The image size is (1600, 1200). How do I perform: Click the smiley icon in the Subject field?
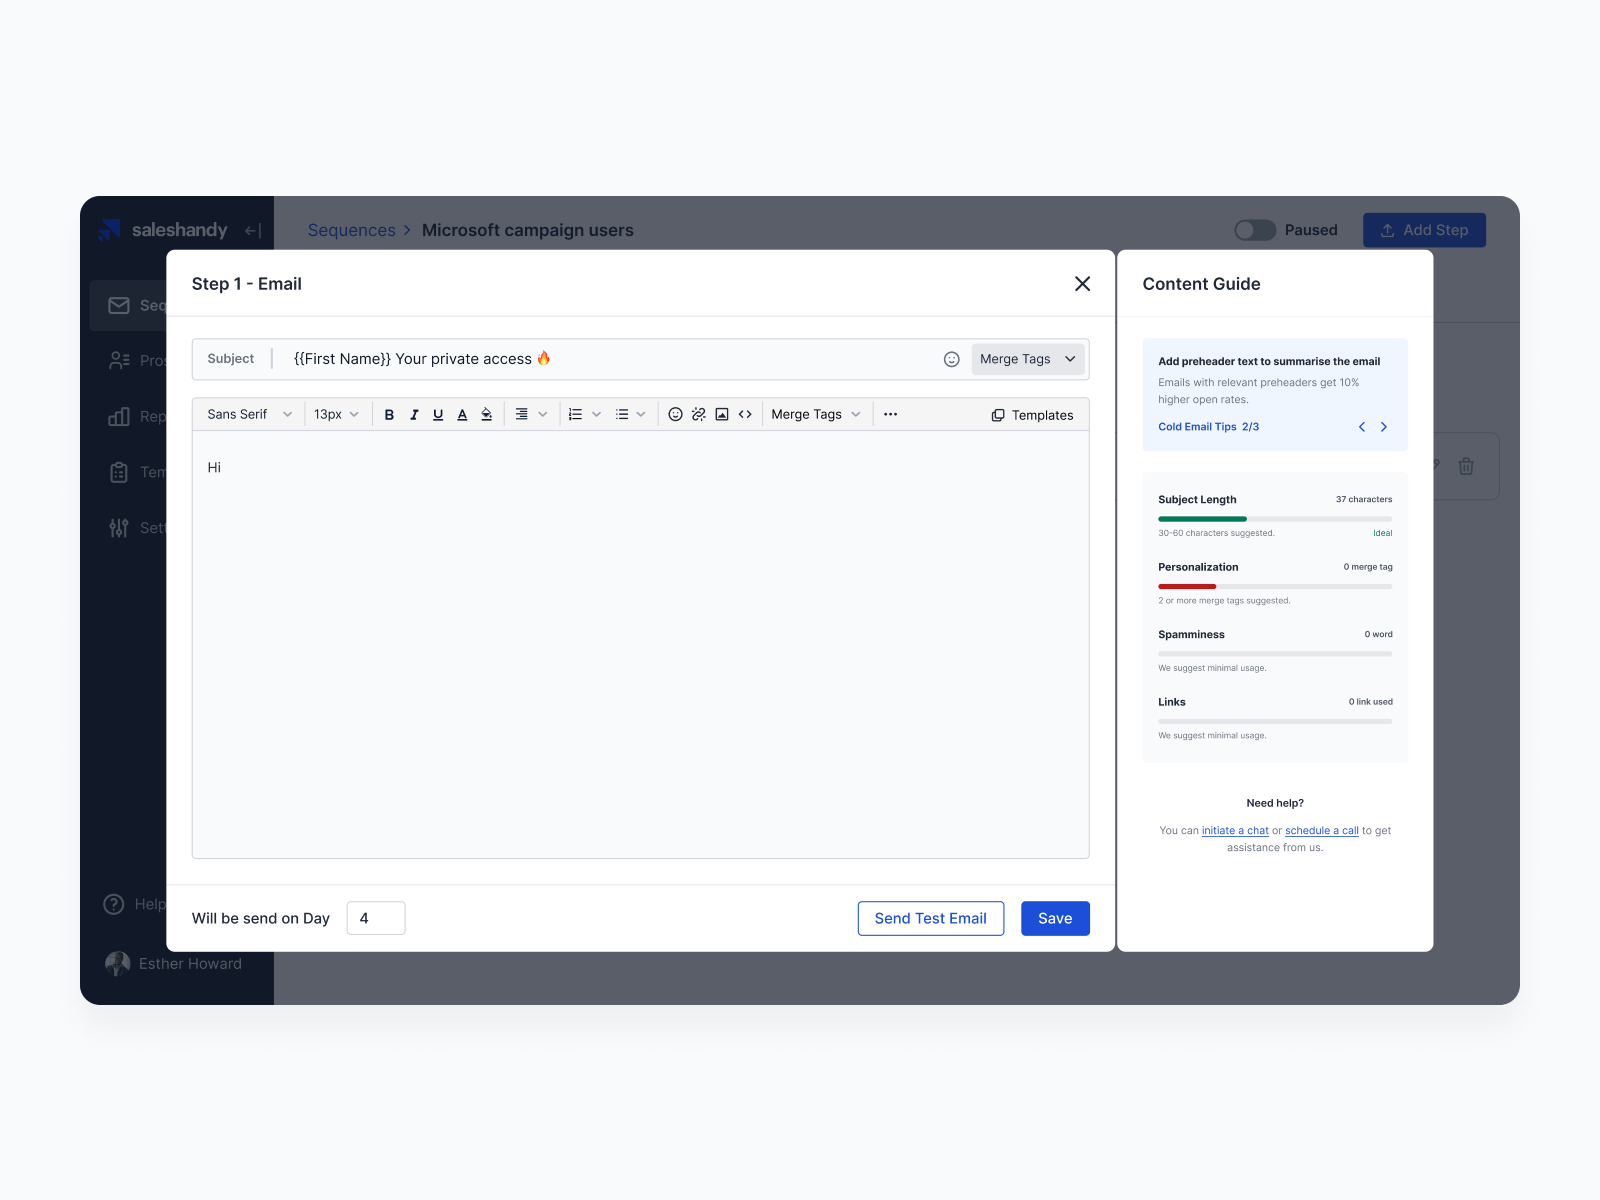point(951,359)
